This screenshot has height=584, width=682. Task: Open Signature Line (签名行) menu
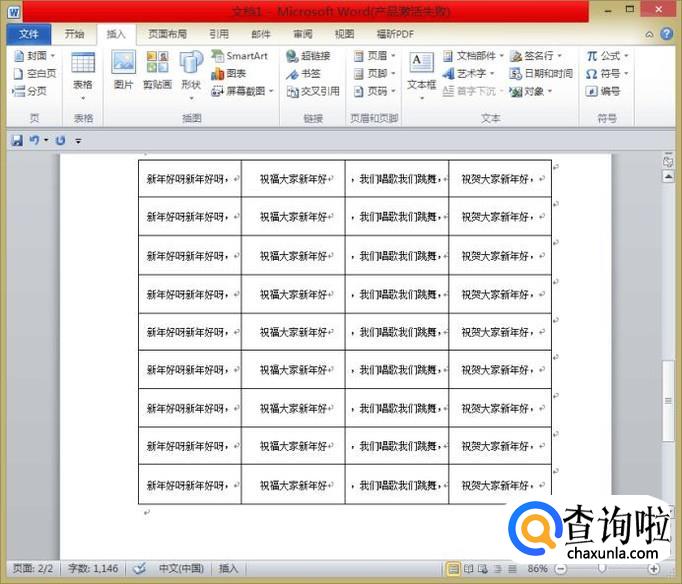pyautogui.click(x=536, y=56)
